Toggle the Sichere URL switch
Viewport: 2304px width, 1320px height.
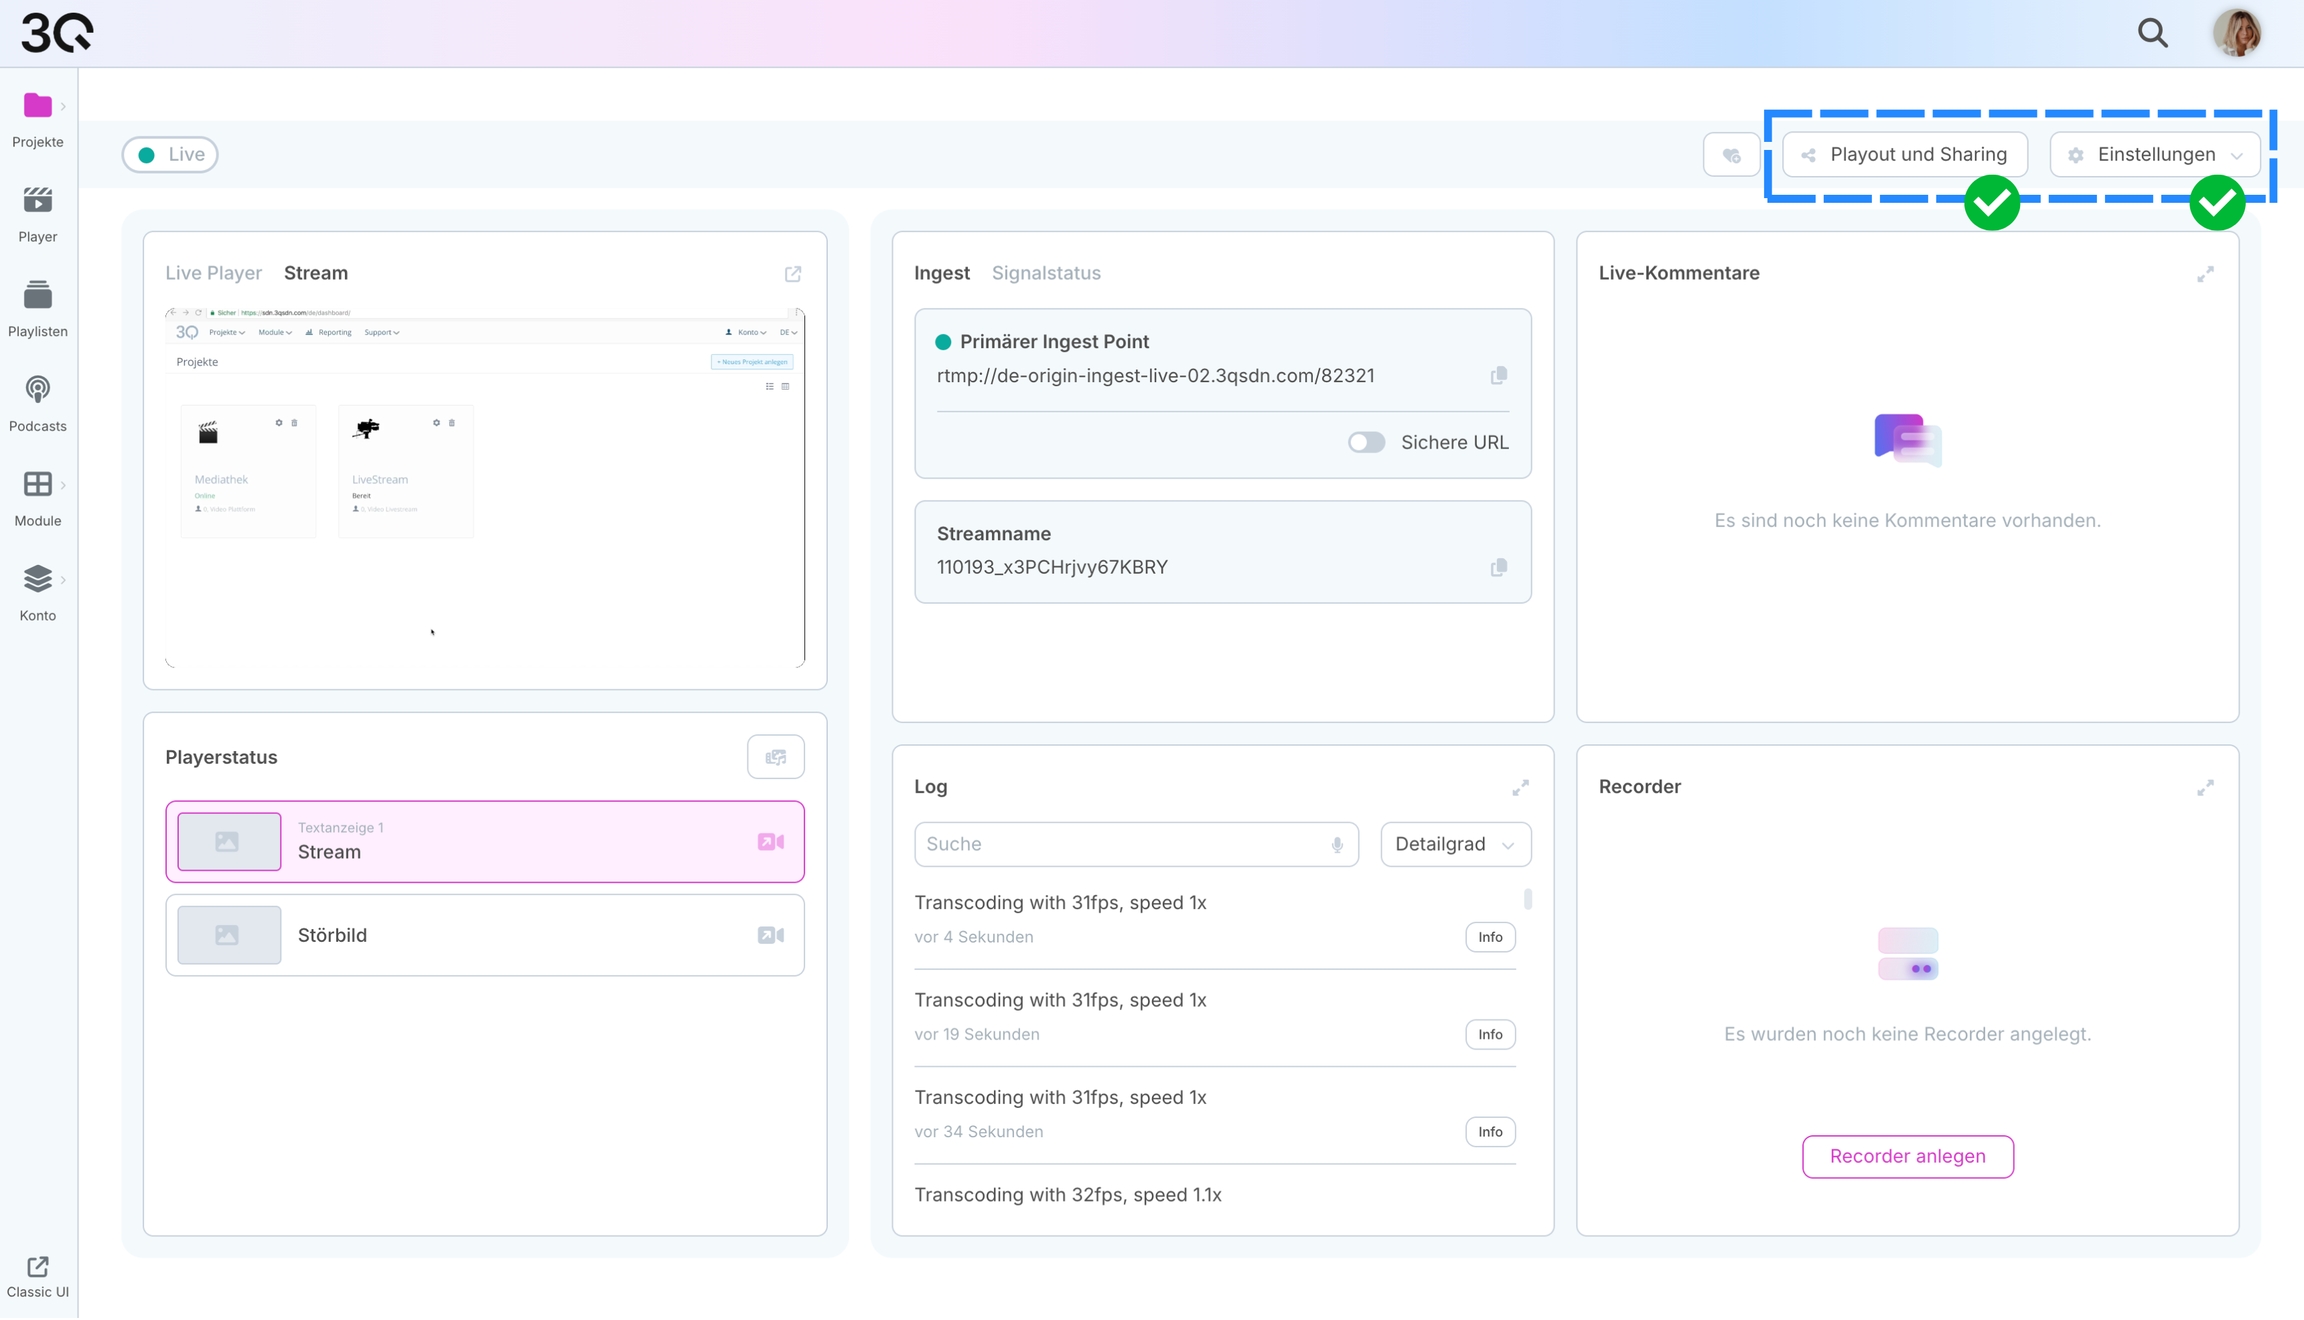(x=1366, y=442)
